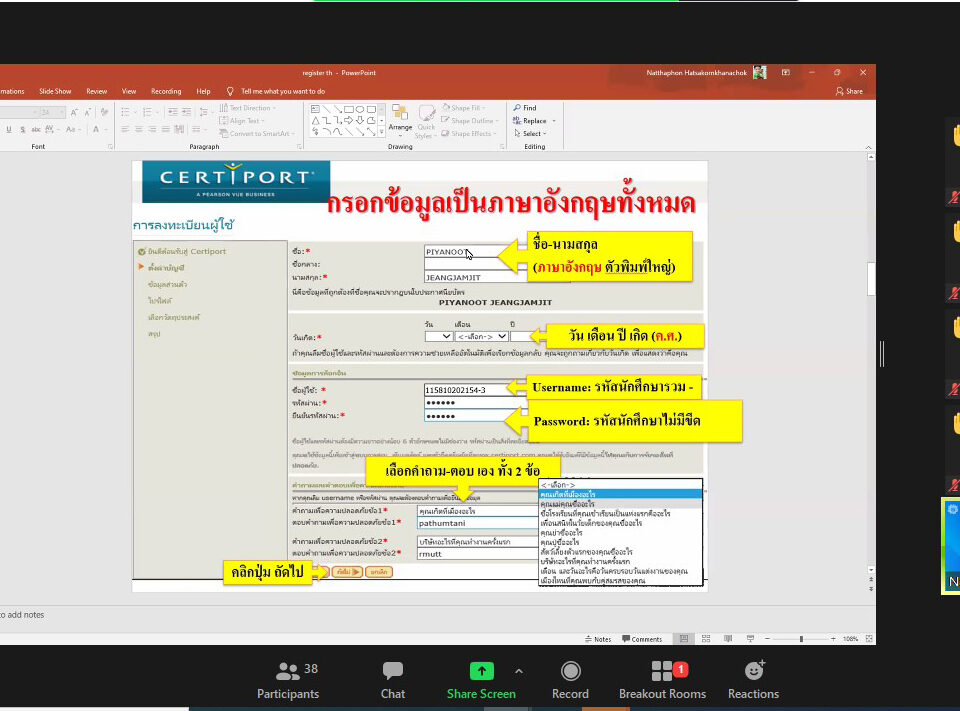
Task: Toggle the Notes pane in the status bar
Action: click(x=598, y=639)
